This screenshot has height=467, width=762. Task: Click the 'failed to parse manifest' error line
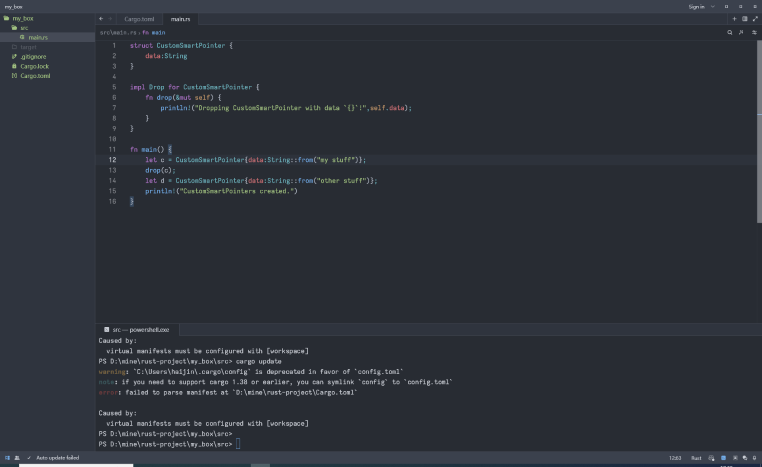227,393
